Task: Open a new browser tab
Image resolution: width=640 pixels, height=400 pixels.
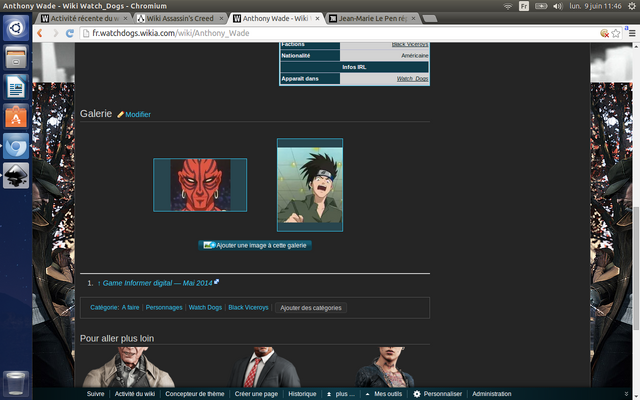Action: tap(429, 19)
